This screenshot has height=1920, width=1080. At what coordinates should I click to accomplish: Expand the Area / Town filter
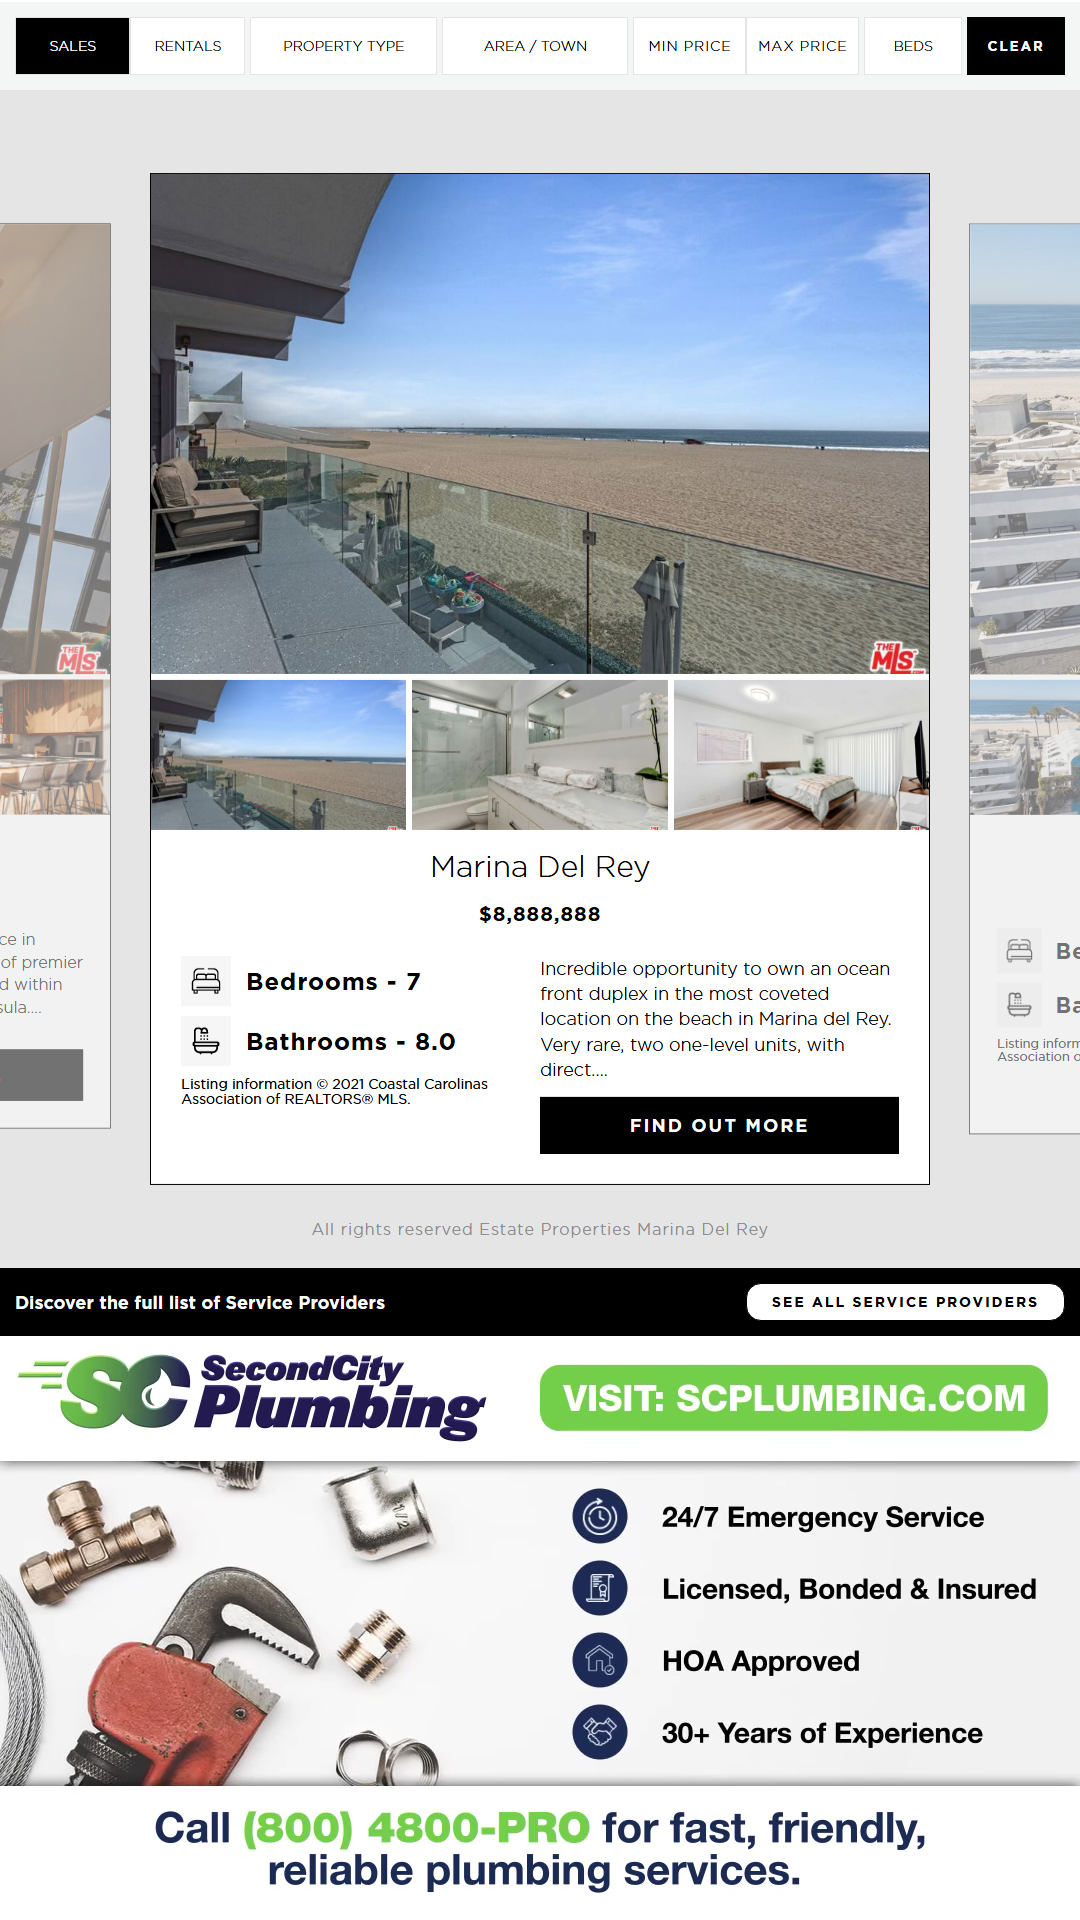(535, 46)
